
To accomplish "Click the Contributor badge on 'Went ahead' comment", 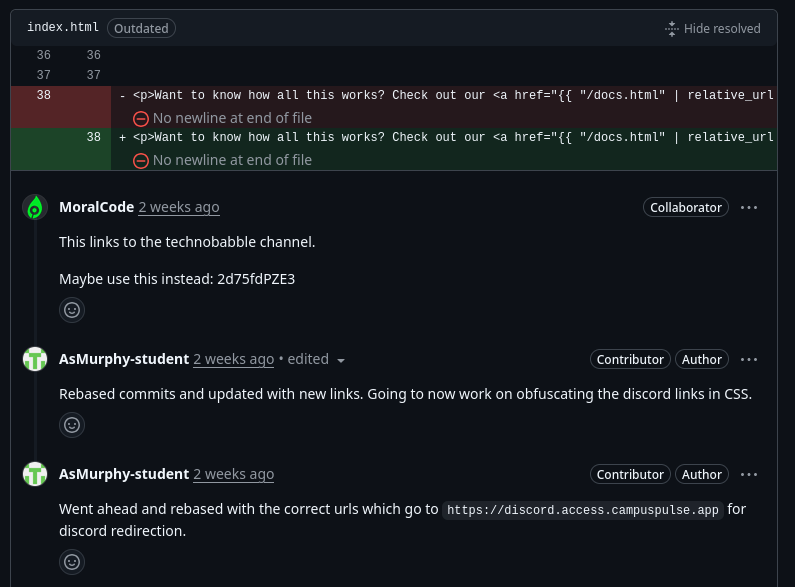I will (630, 474).
